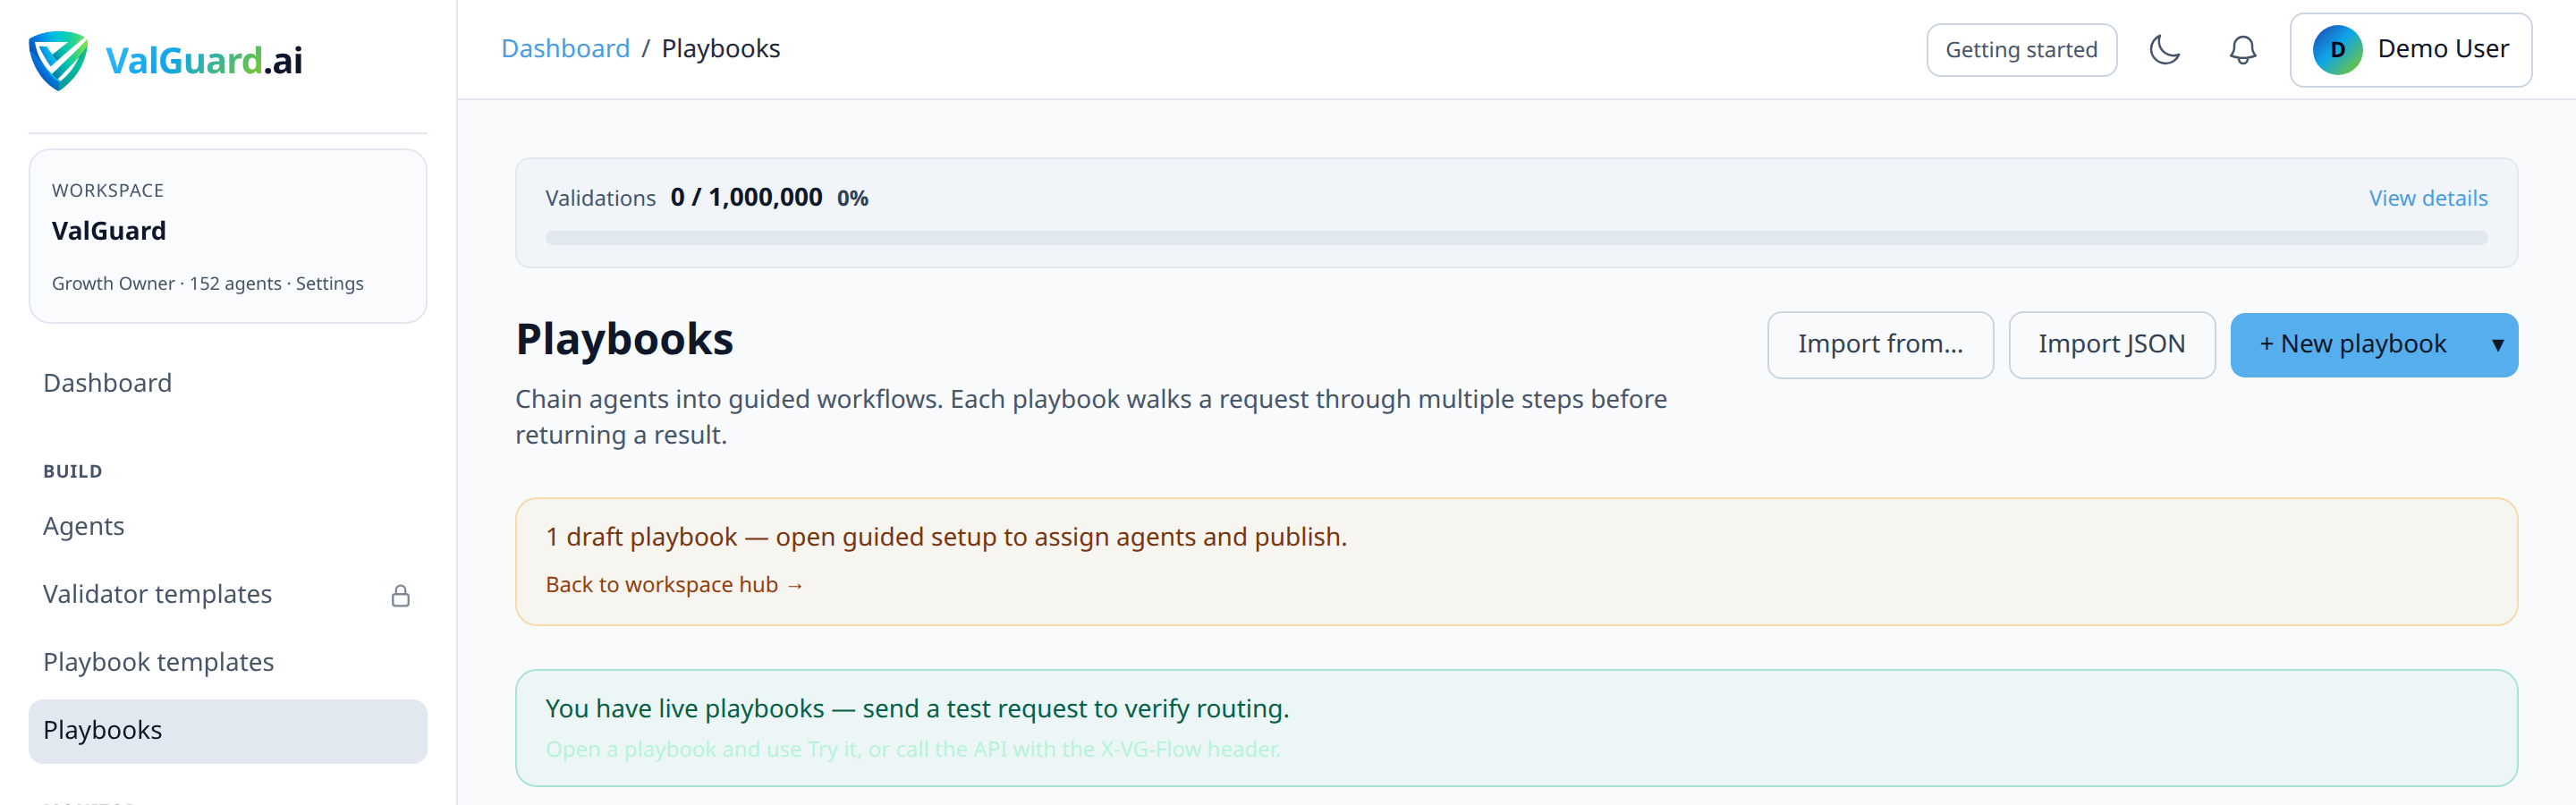Click the + New playbook button
Viewport: 2576px width, 805px height.
[2353, 345]
